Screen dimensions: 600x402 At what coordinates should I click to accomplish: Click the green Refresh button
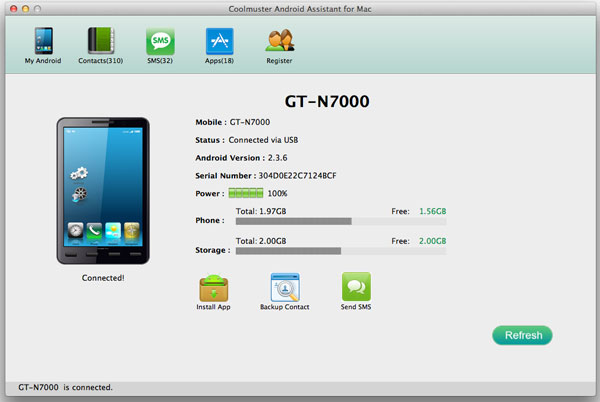point(522,335)
